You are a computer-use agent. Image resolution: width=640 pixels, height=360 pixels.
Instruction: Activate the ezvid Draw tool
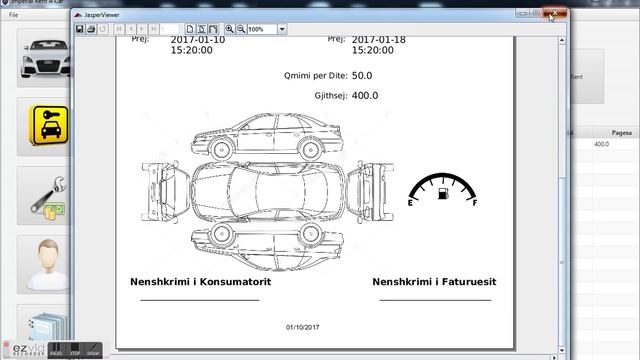pyautogui.click(x=93, y=350)
